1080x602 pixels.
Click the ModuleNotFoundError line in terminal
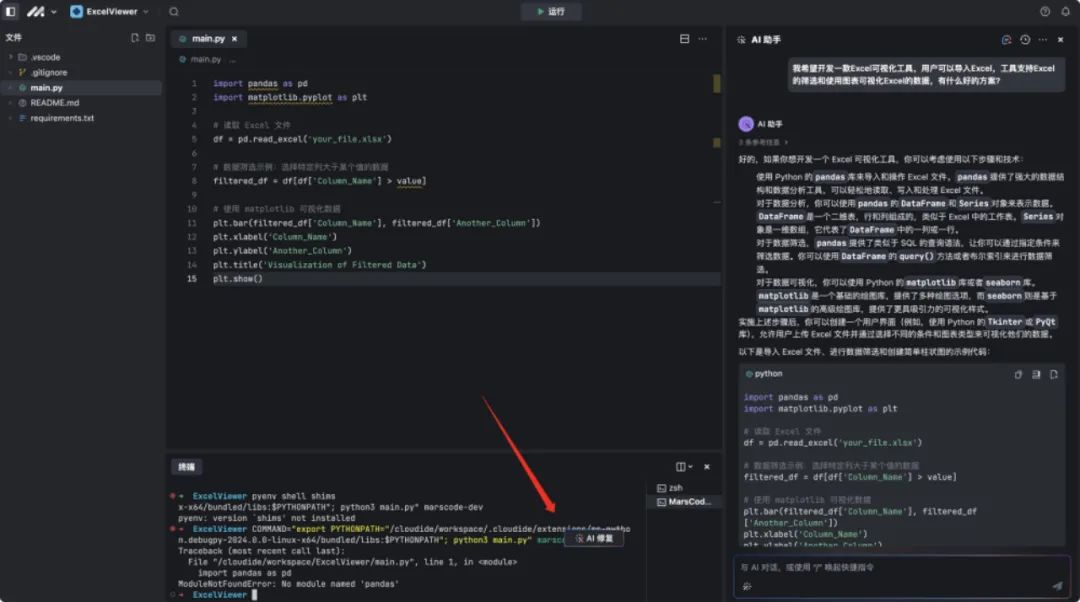[288, 584]
